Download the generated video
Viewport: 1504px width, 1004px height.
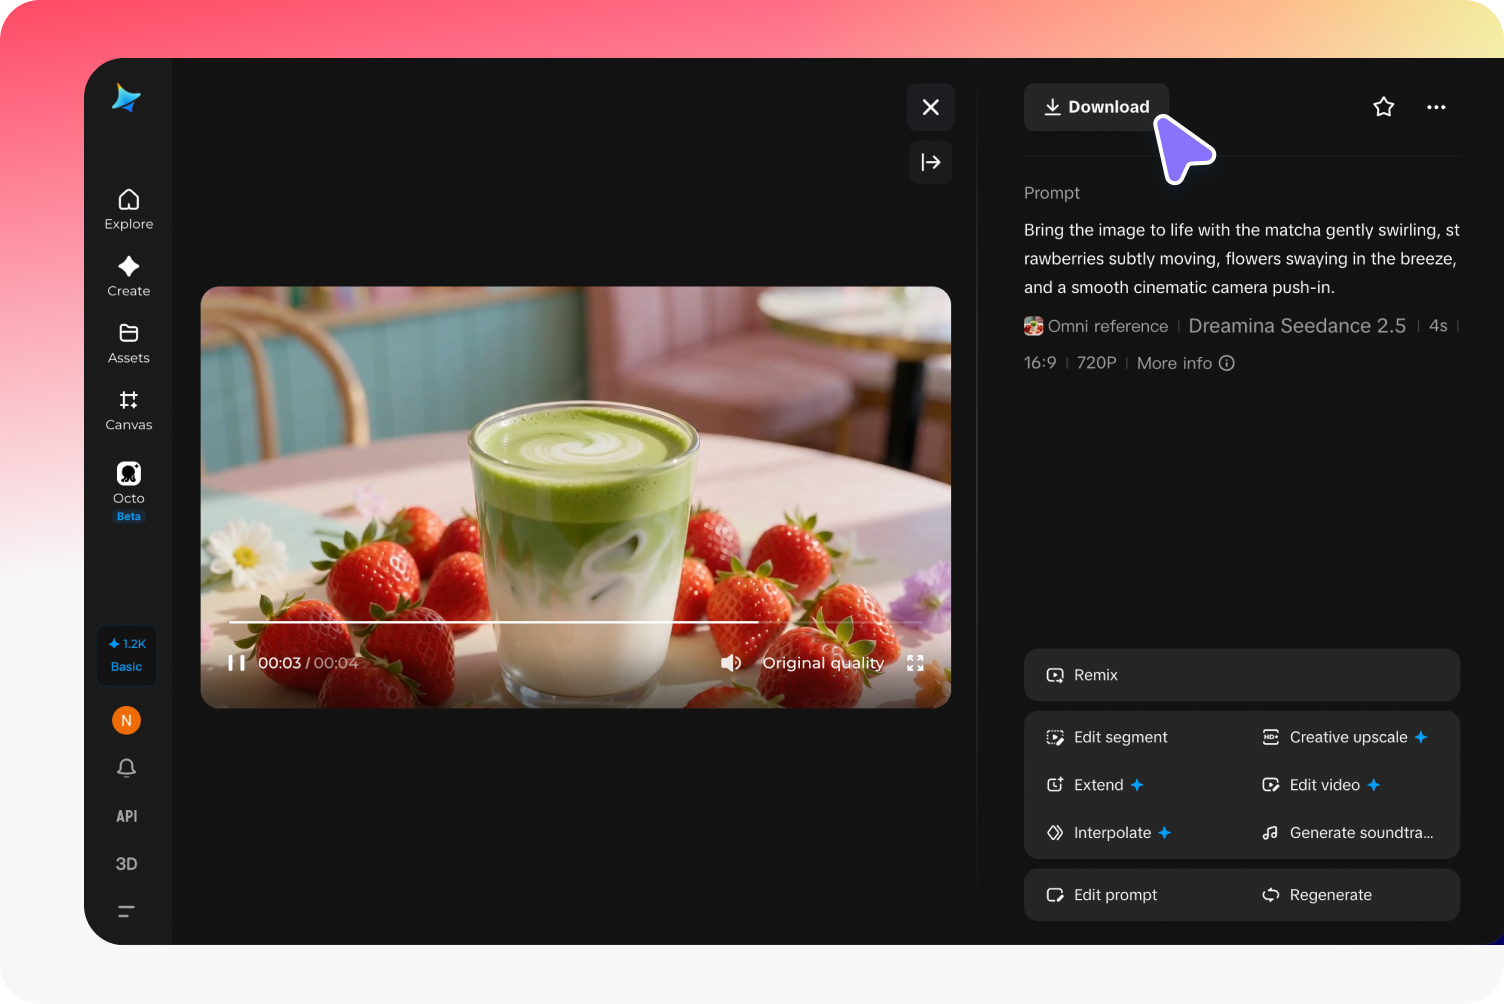(1096, 107)
